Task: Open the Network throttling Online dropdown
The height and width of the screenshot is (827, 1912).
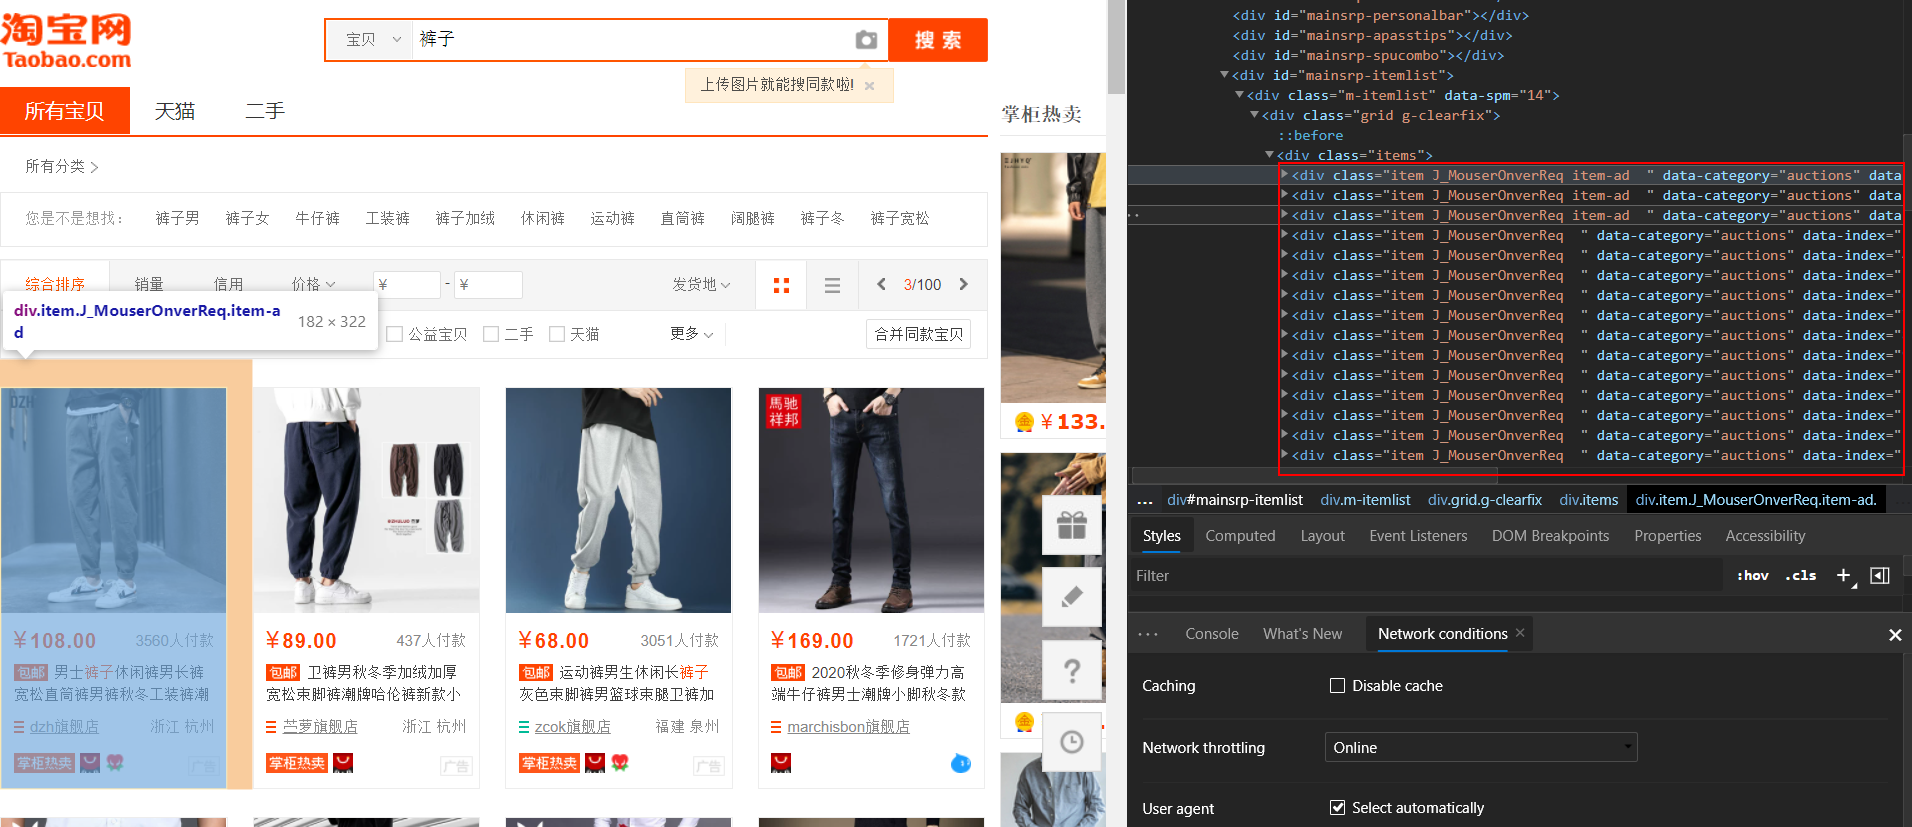Action: pyautogui.click(x=1481, y=748)
